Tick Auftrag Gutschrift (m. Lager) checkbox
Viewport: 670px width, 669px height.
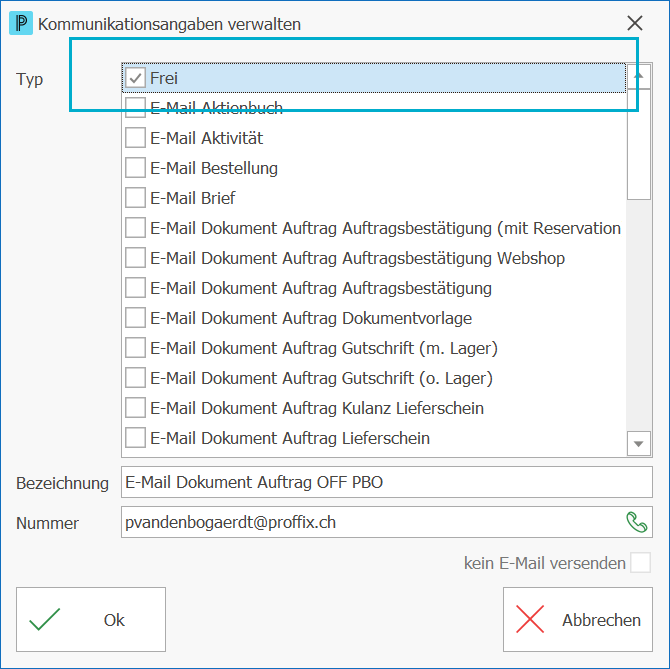[135, 348]
